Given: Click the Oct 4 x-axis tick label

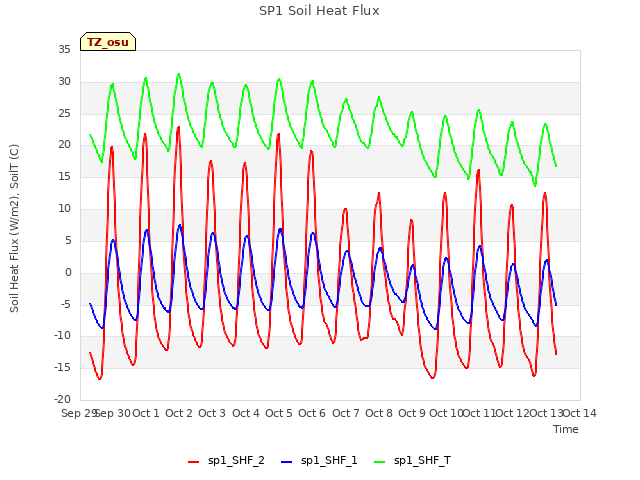Looking at the screenshot, I should 246,413.
